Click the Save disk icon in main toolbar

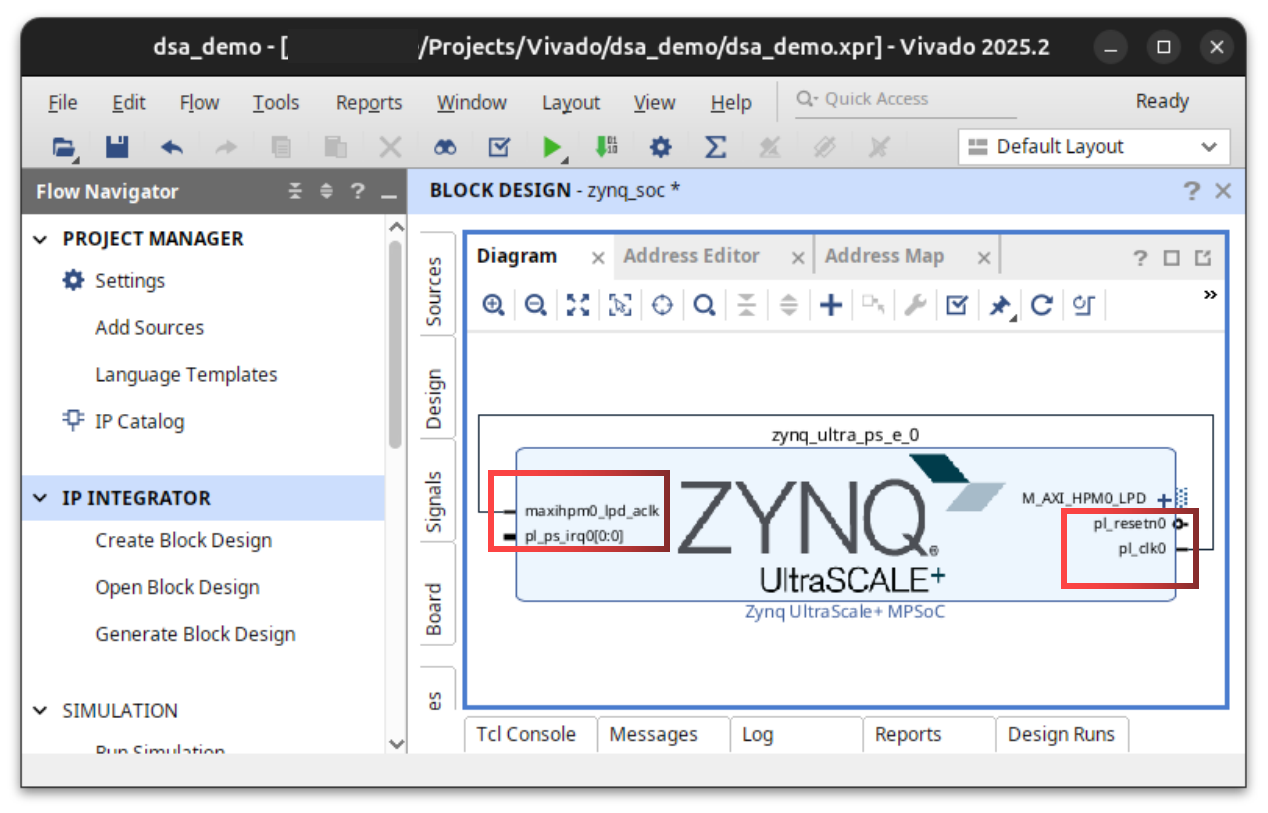118,147
